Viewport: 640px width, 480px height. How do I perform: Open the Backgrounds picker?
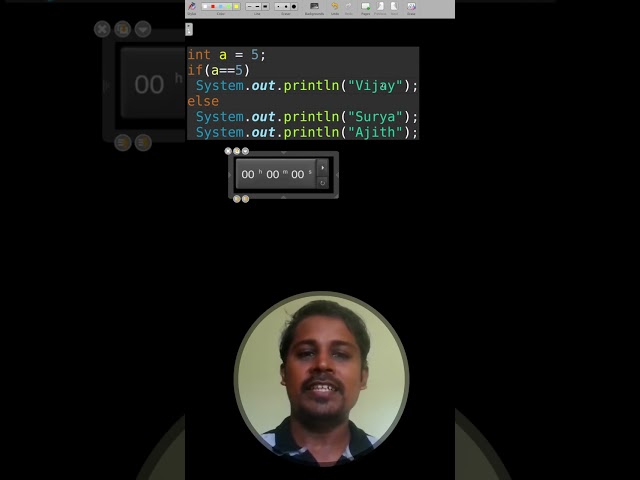pyautogui.click(x=314, y=6)
